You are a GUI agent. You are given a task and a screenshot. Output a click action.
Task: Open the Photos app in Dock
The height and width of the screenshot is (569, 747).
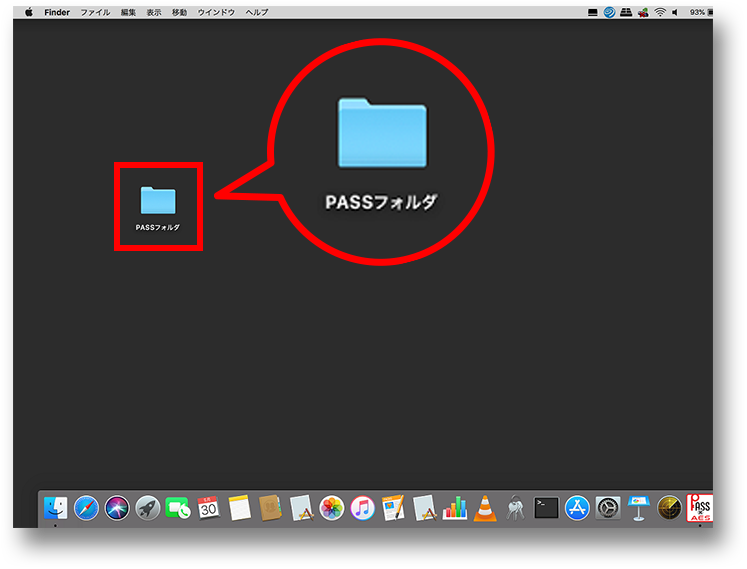click(332, 508)
